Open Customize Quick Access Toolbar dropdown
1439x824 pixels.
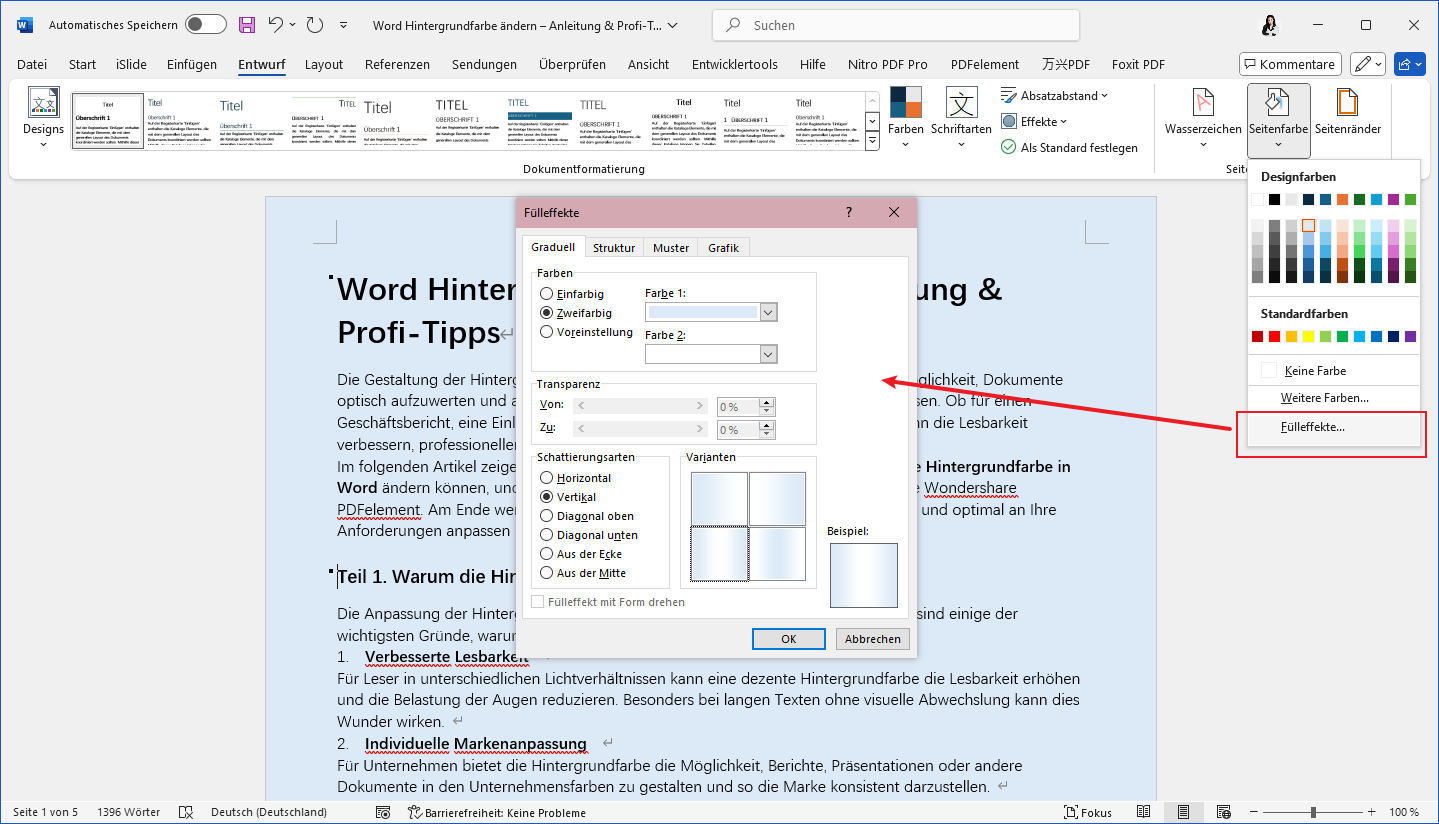pyautogui.click(x=344, y=24)
